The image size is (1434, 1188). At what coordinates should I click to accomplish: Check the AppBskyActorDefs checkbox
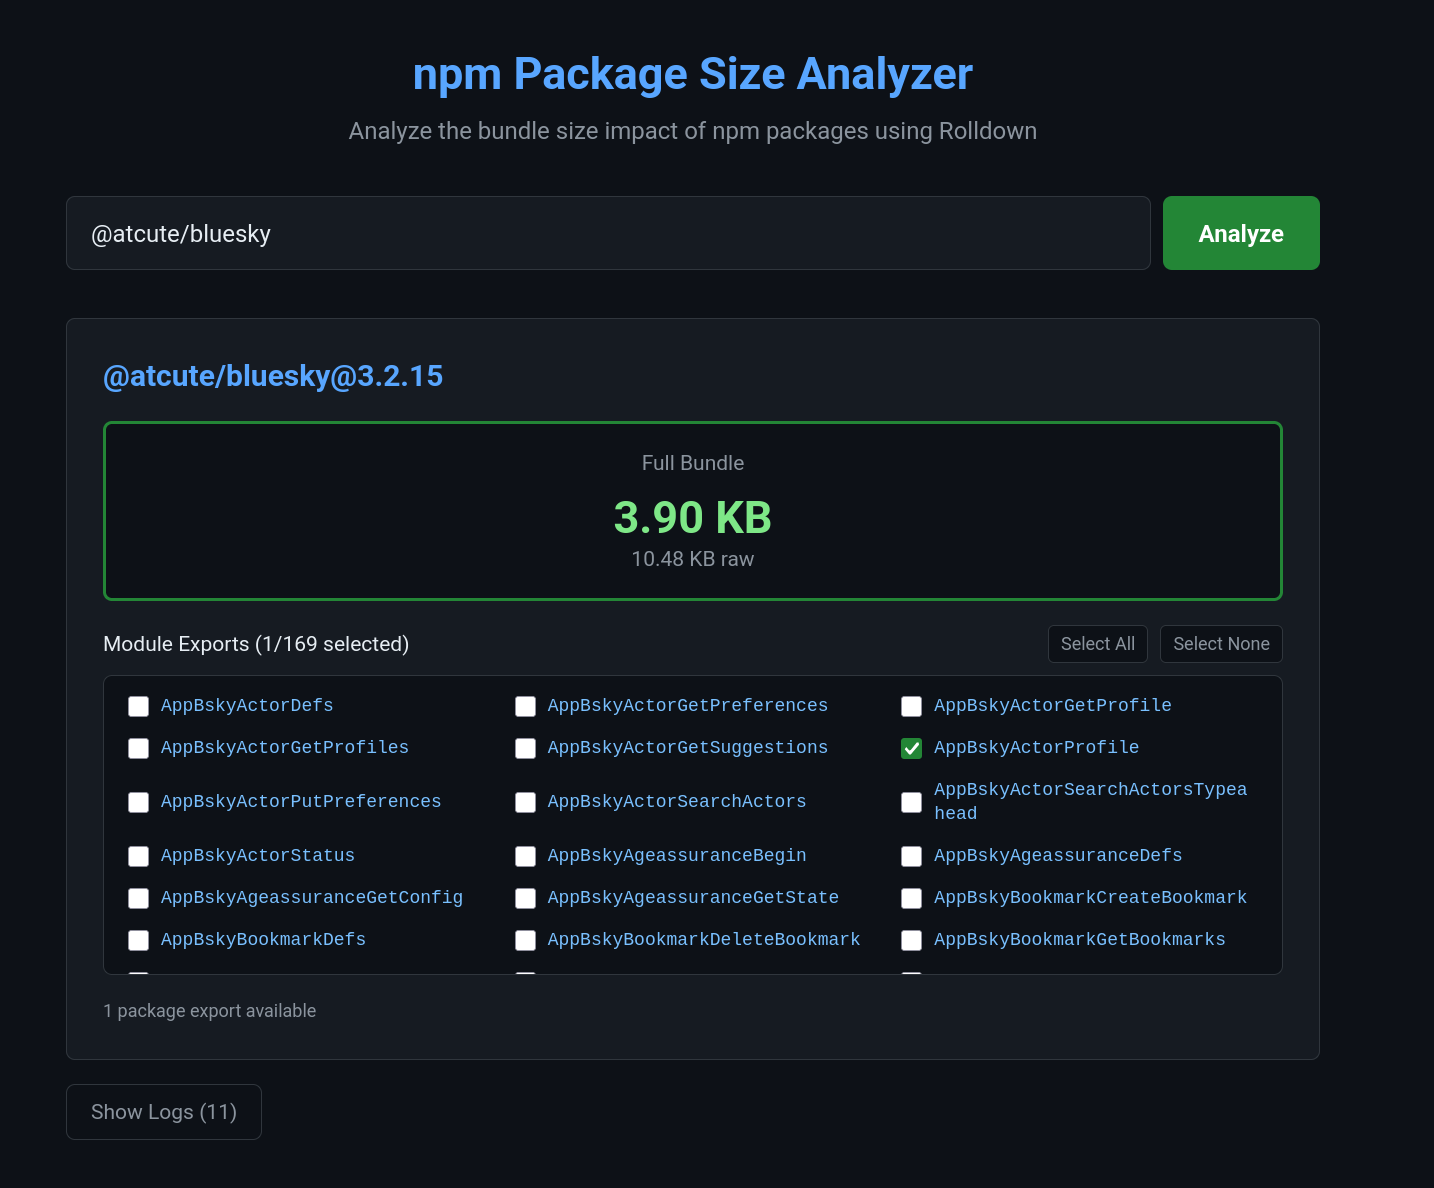tap(139, 706)
